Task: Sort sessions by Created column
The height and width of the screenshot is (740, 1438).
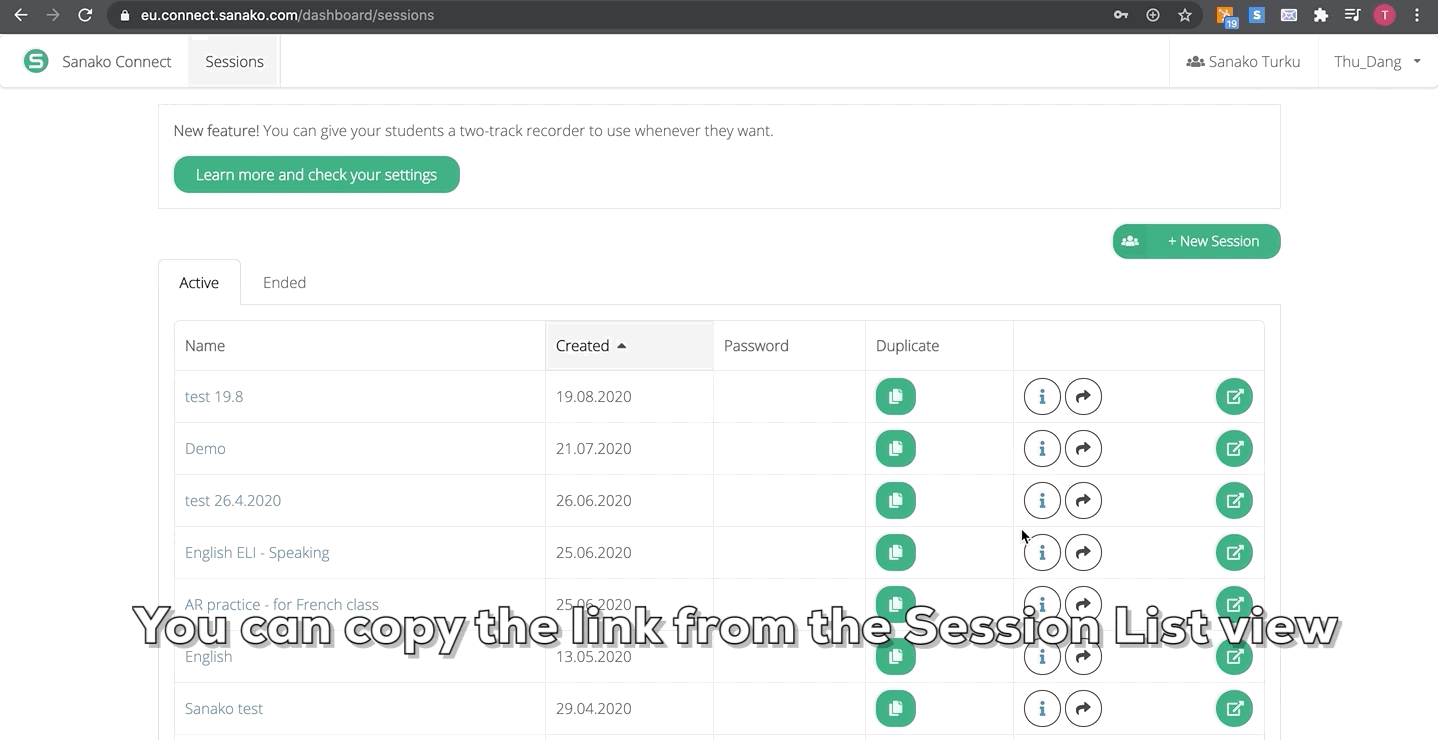Action: (x=629, y=345)
